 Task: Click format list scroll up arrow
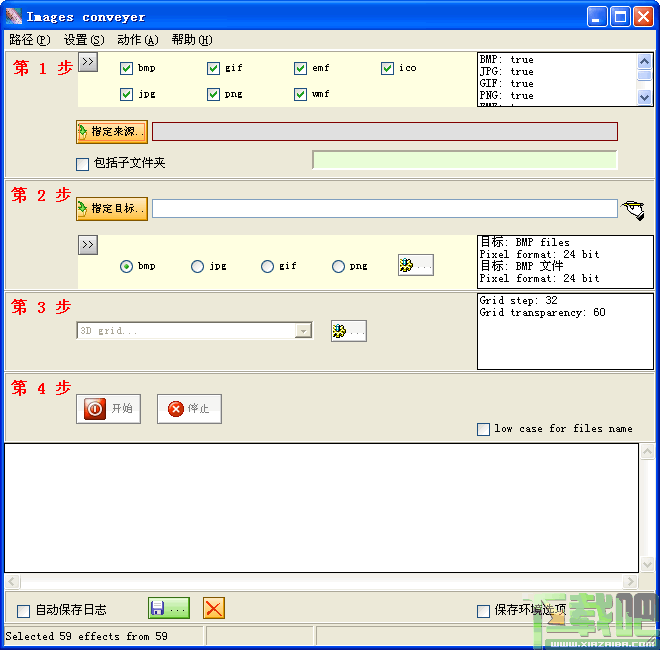pyautogui.click(x=644, y=62)
